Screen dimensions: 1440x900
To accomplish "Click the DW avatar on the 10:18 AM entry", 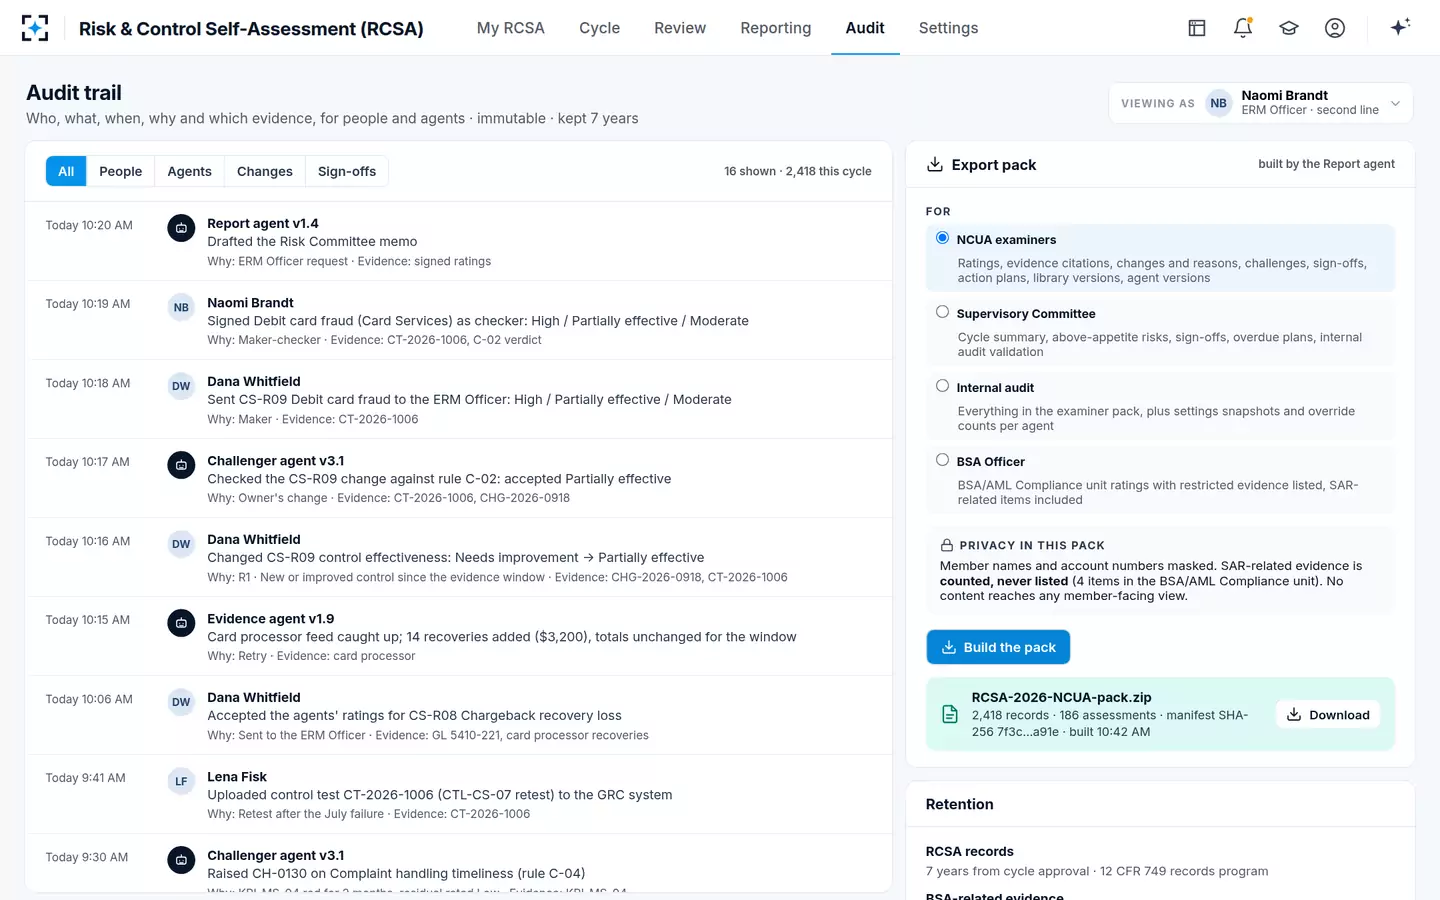I will click(181, 386).
